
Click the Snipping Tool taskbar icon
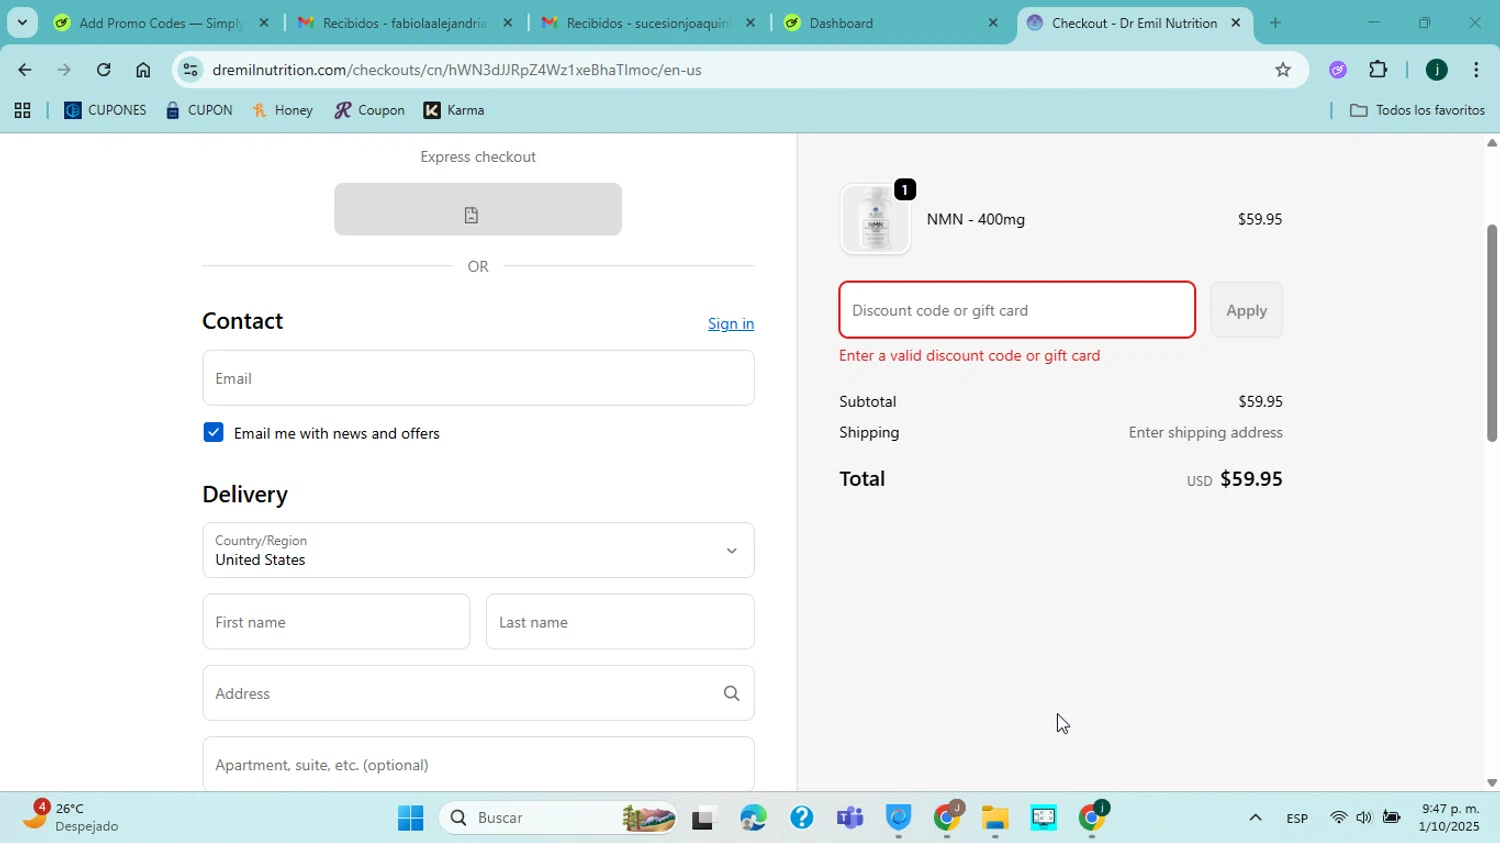[x=1043, y=818]
